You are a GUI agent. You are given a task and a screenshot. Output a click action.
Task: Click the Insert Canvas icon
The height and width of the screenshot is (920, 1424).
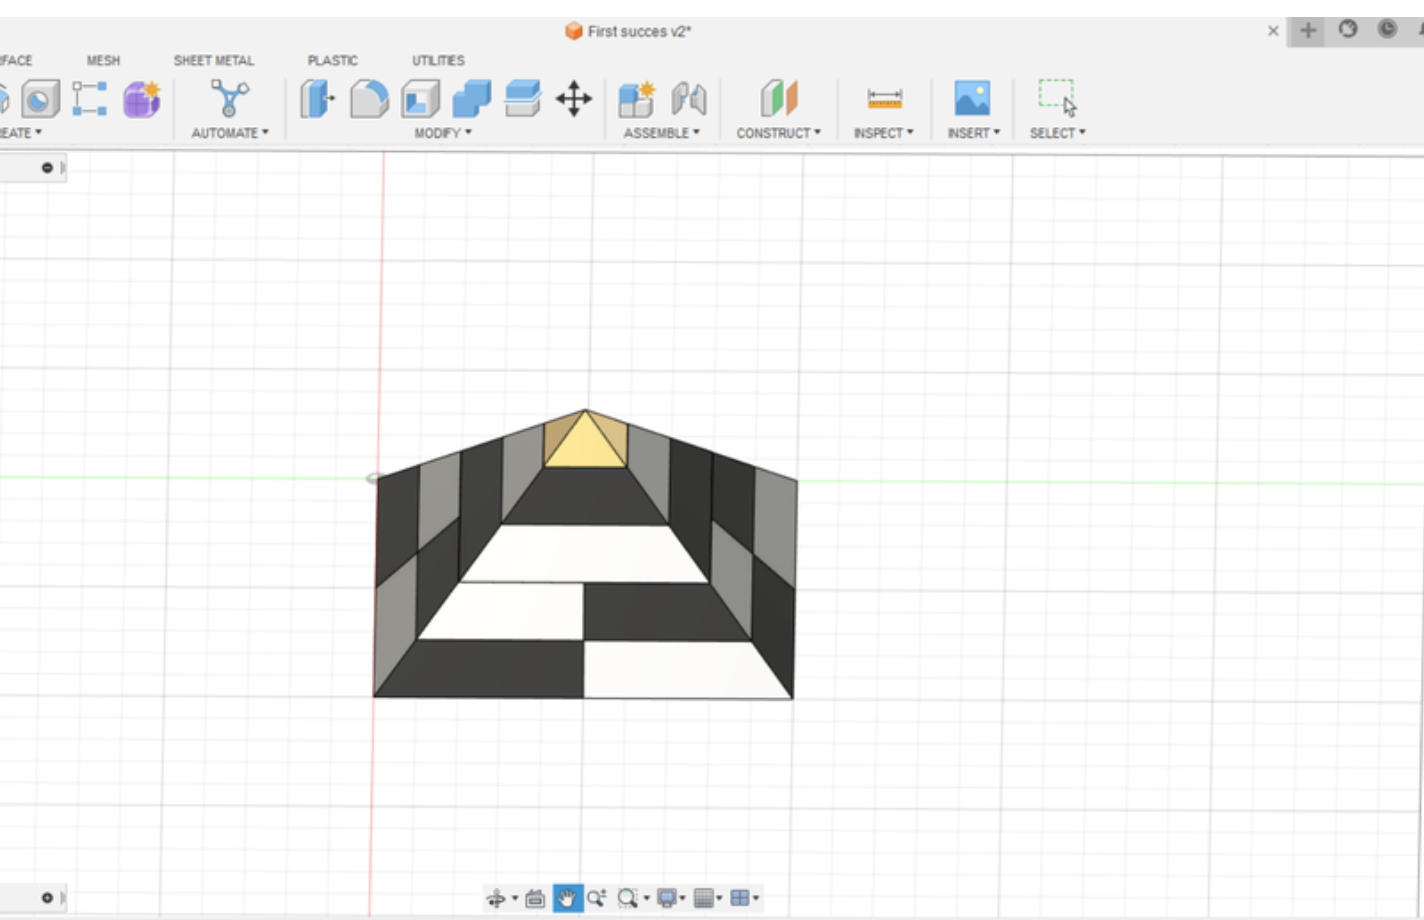pos(971,100)
